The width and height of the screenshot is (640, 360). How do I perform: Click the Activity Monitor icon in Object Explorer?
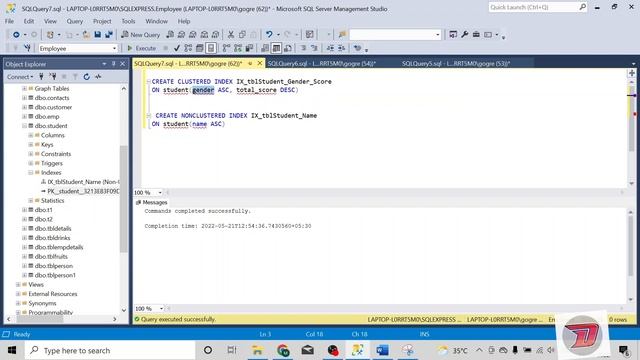(98, 77)
